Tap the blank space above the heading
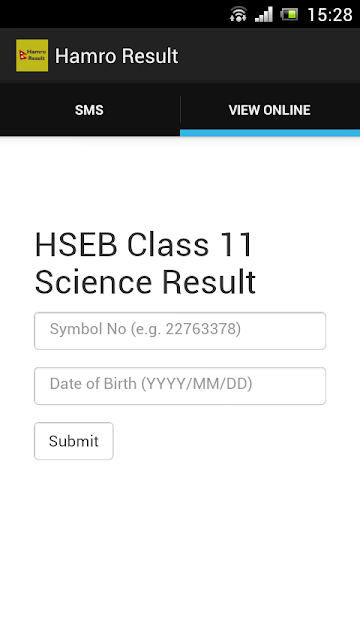This screenshot has height=640, width=360. 180,182
